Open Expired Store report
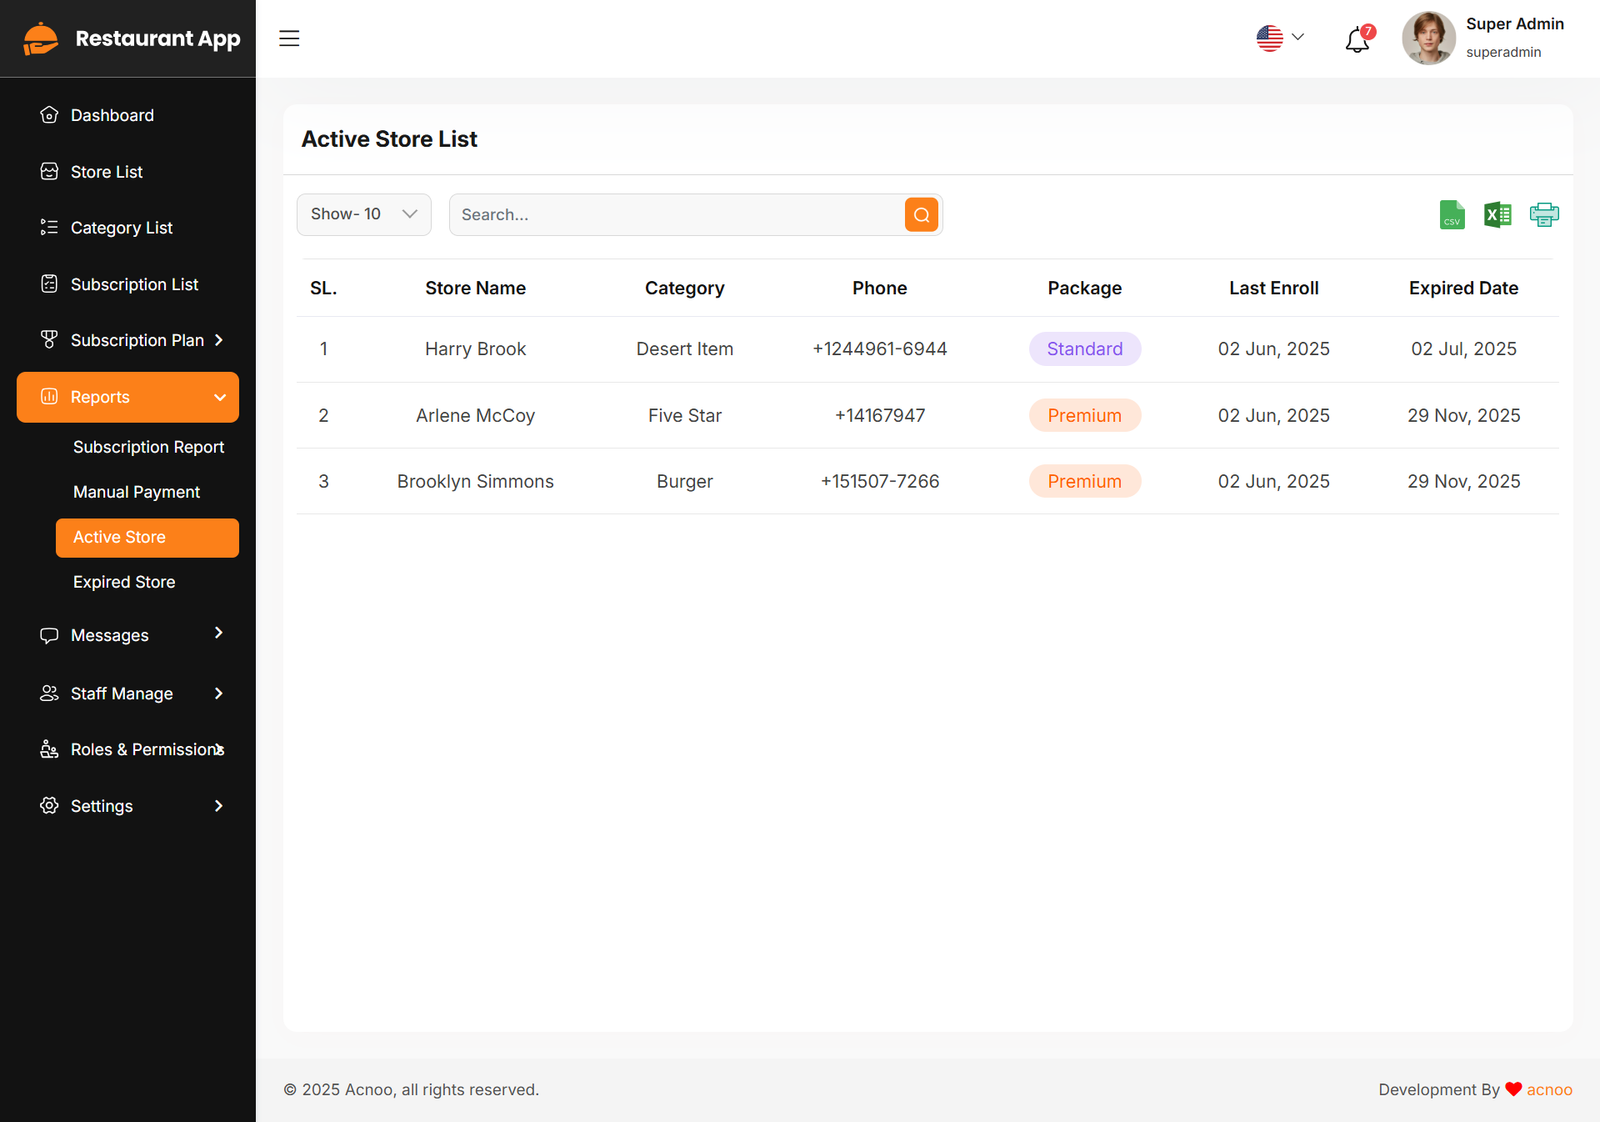1600x1122 pixels. coord(124,582)
